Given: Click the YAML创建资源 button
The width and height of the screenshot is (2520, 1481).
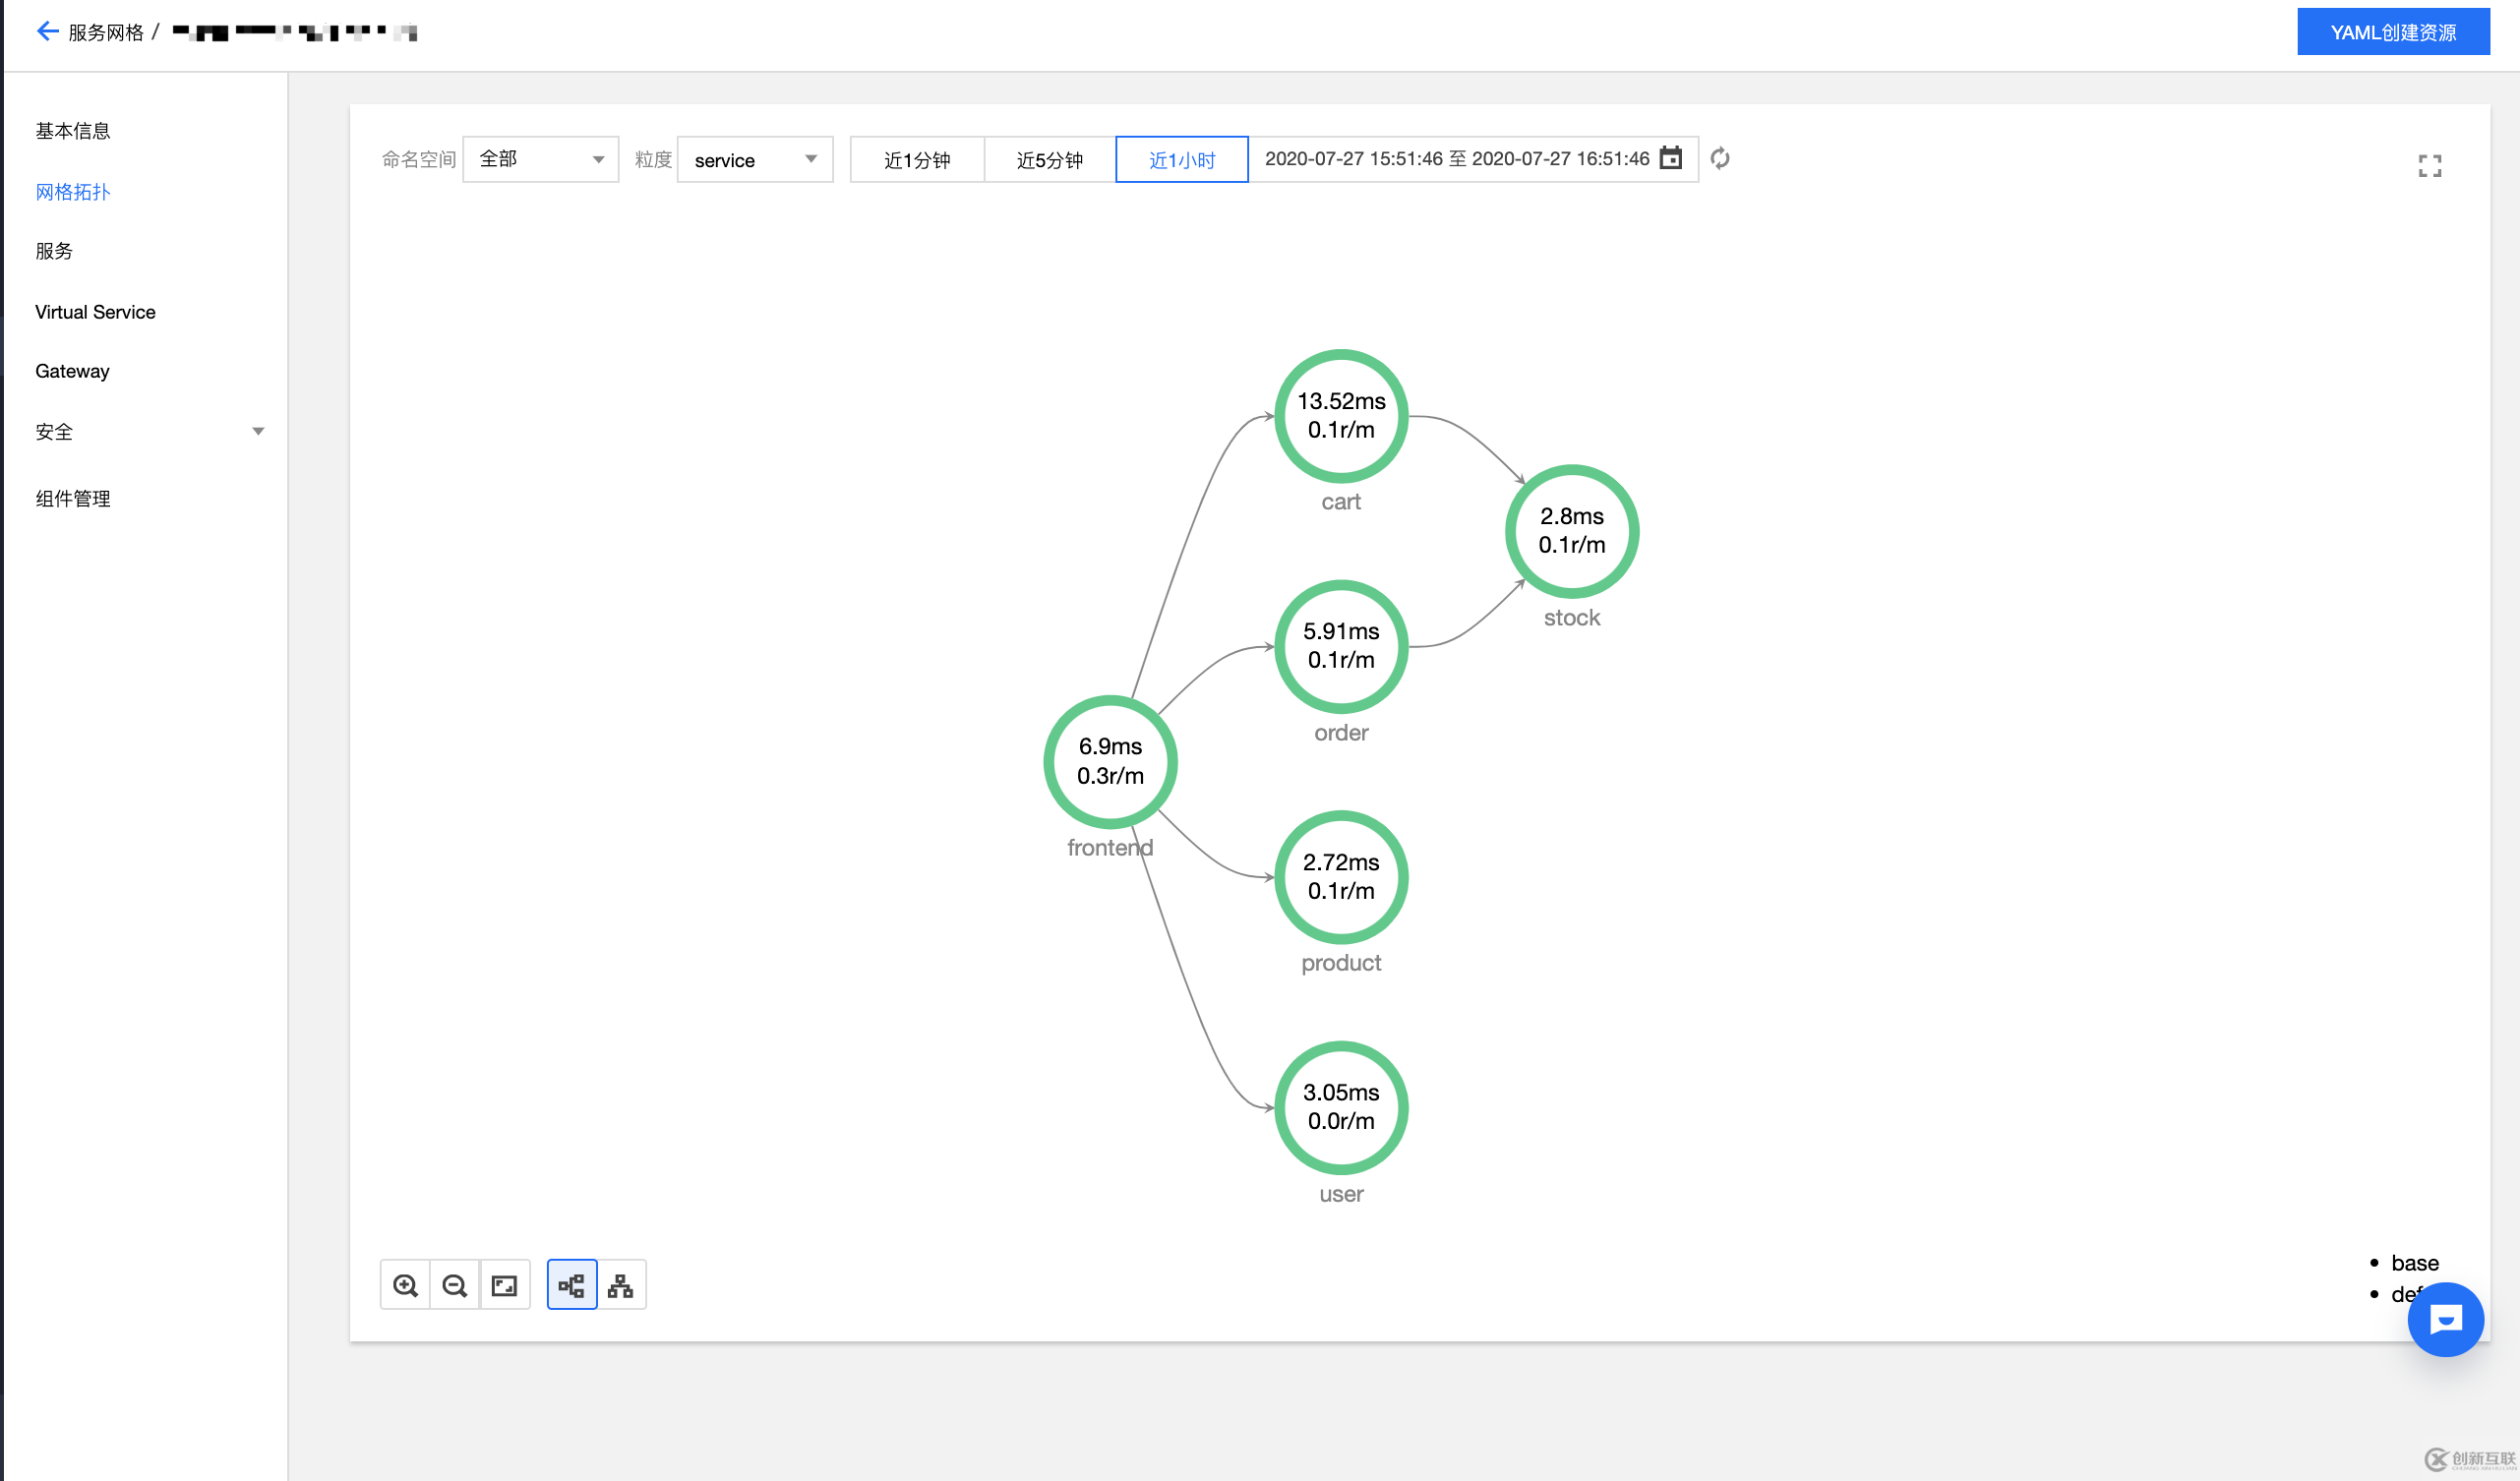Looking at the screenshot, I should [x=2392, y=32].
